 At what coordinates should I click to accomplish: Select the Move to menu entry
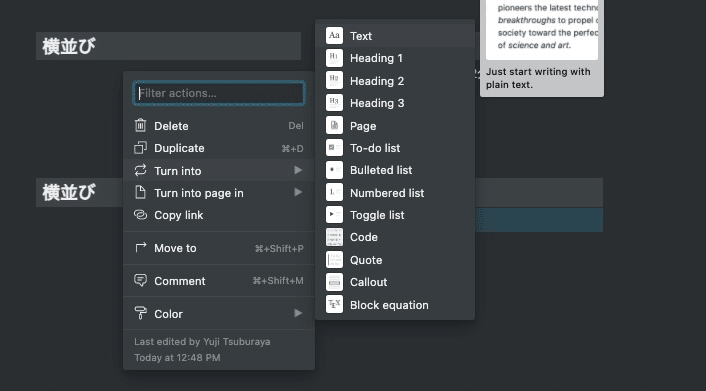coord(219,248)
